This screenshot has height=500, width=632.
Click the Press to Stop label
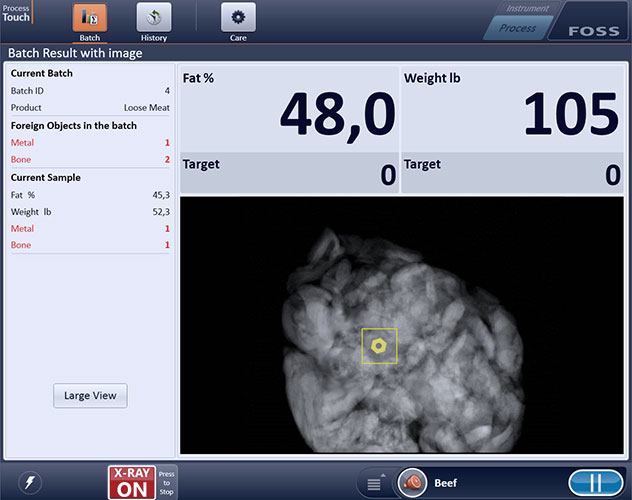pos(167,483)
